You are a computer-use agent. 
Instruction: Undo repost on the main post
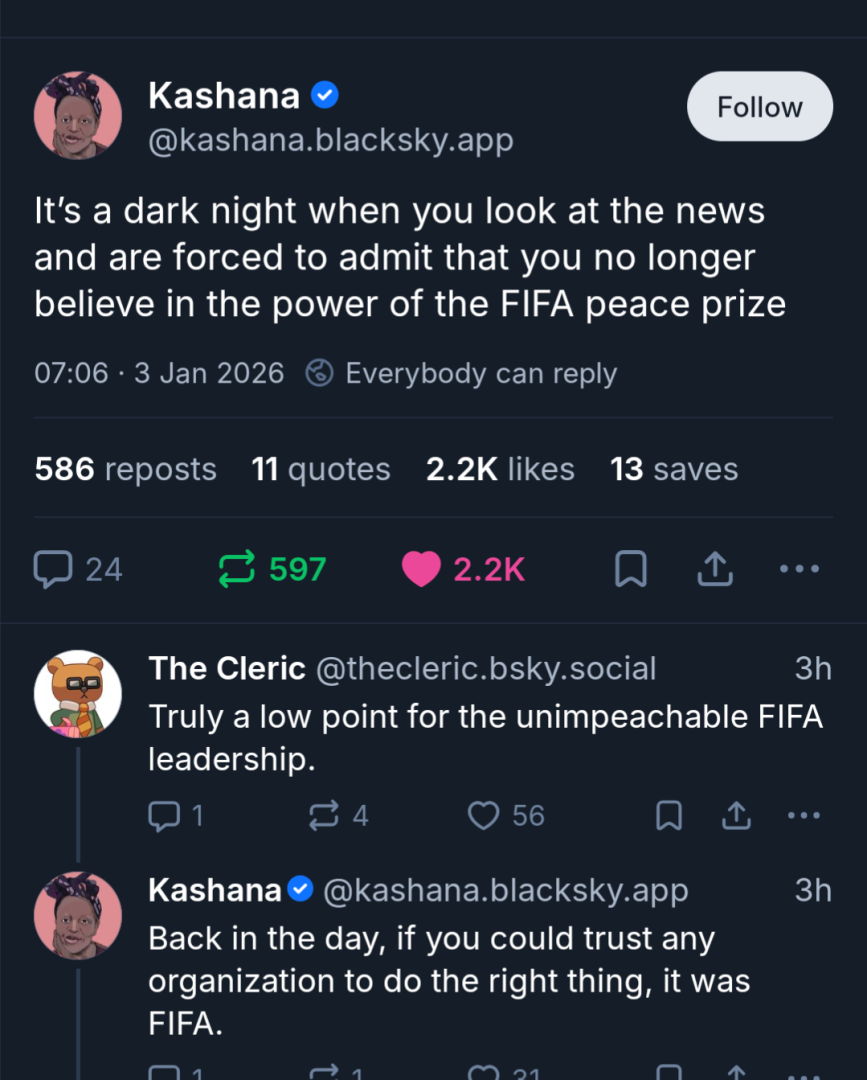click(238, 569)
